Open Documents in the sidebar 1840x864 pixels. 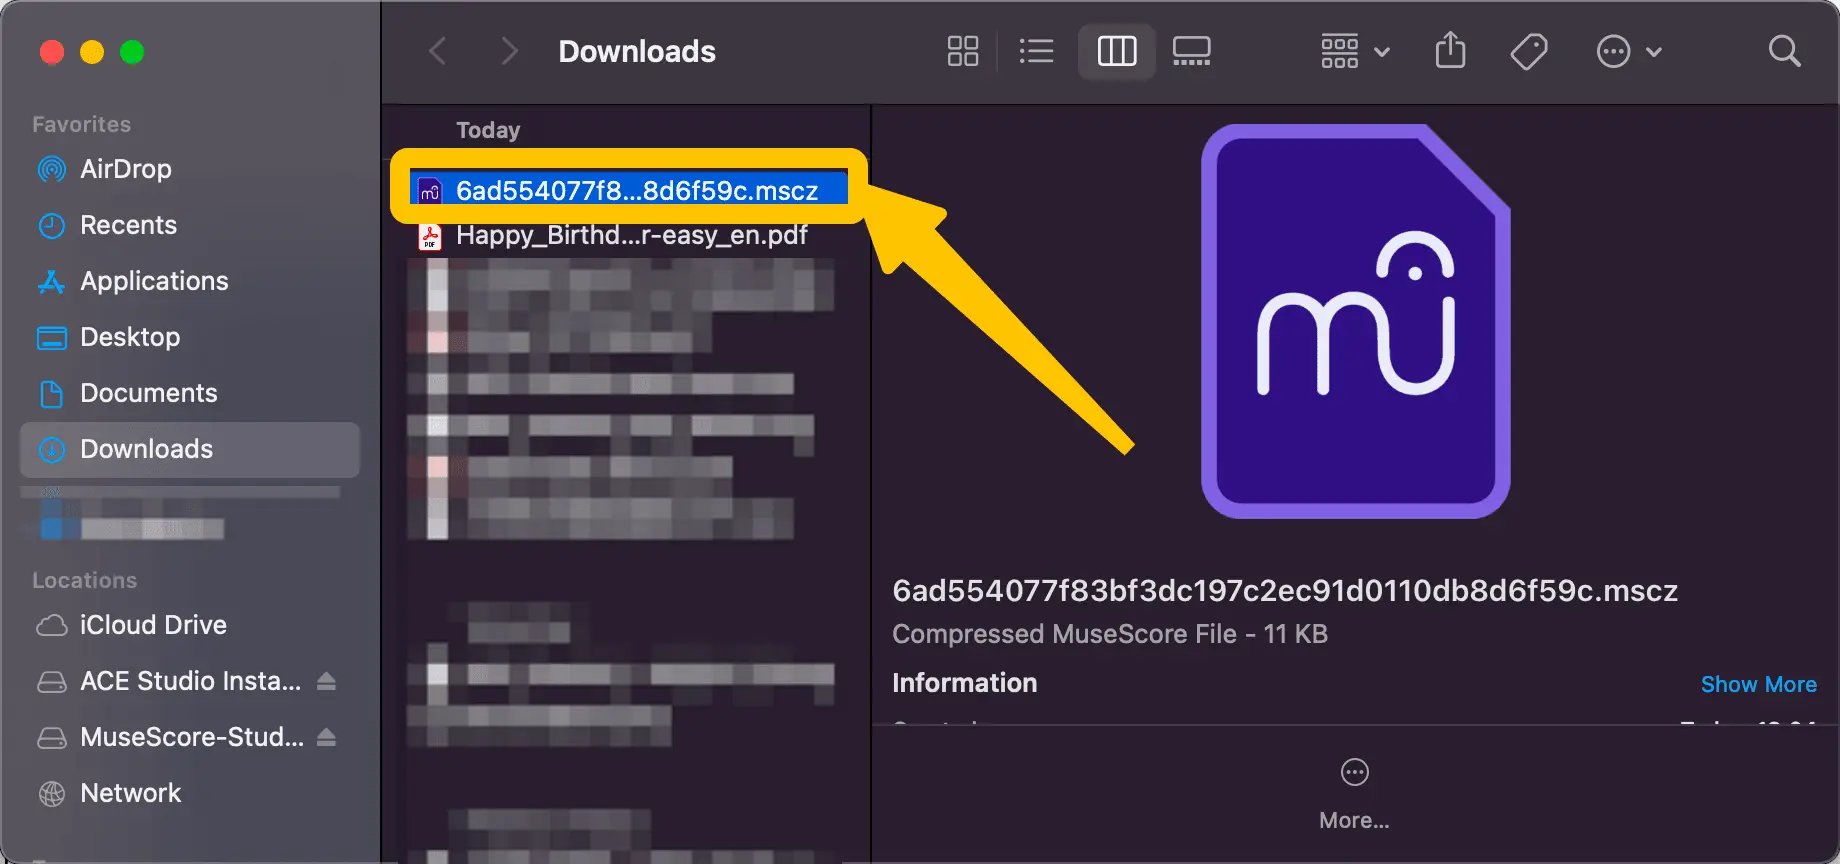pos(190,393)
